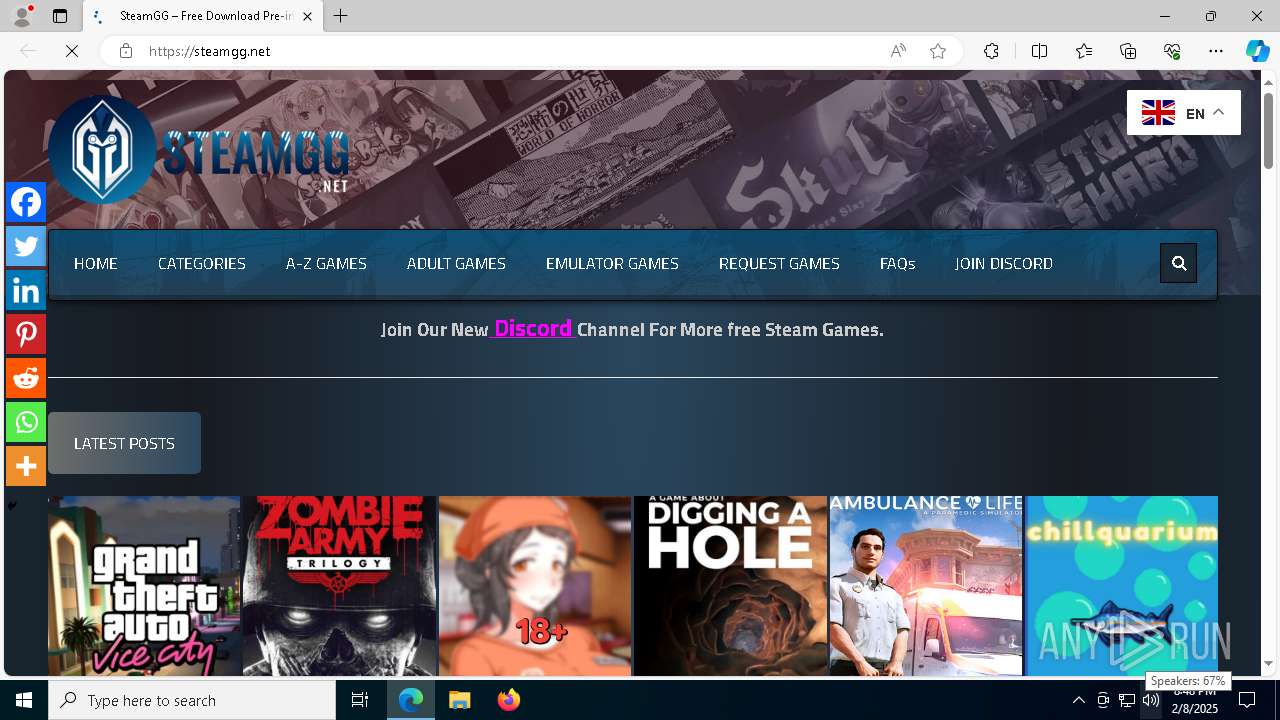Click the LATEST POSTS button

tap(124, 443)
